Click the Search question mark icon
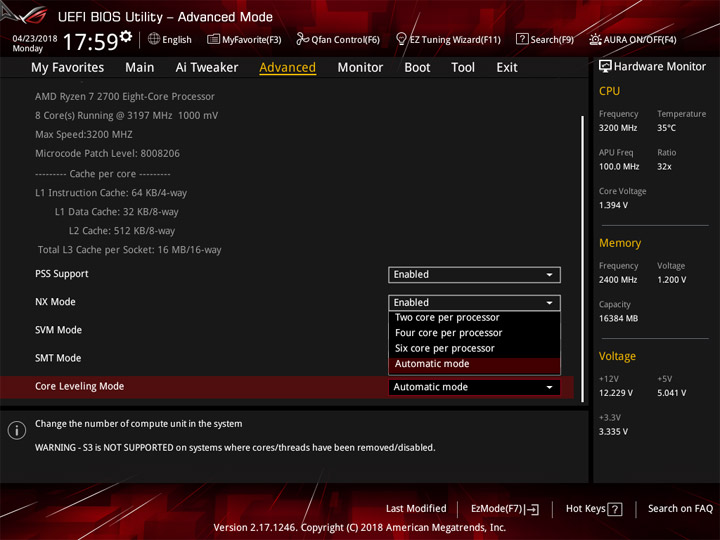Screen dimensions: 720x540 pos(522,39)
